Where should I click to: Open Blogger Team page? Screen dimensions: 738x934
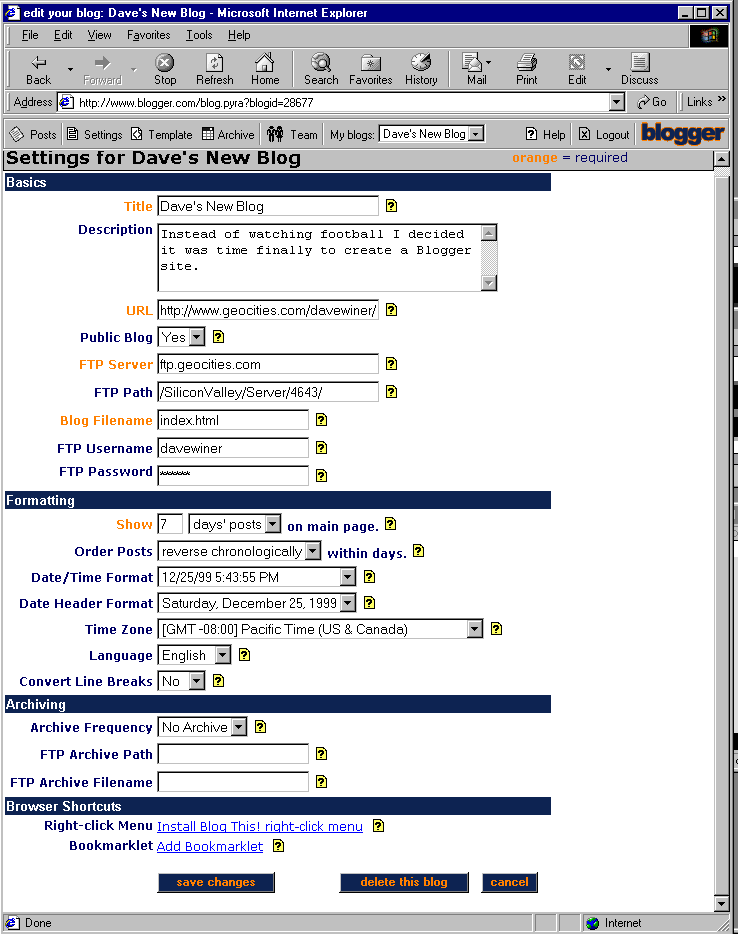tap(292, 134)
